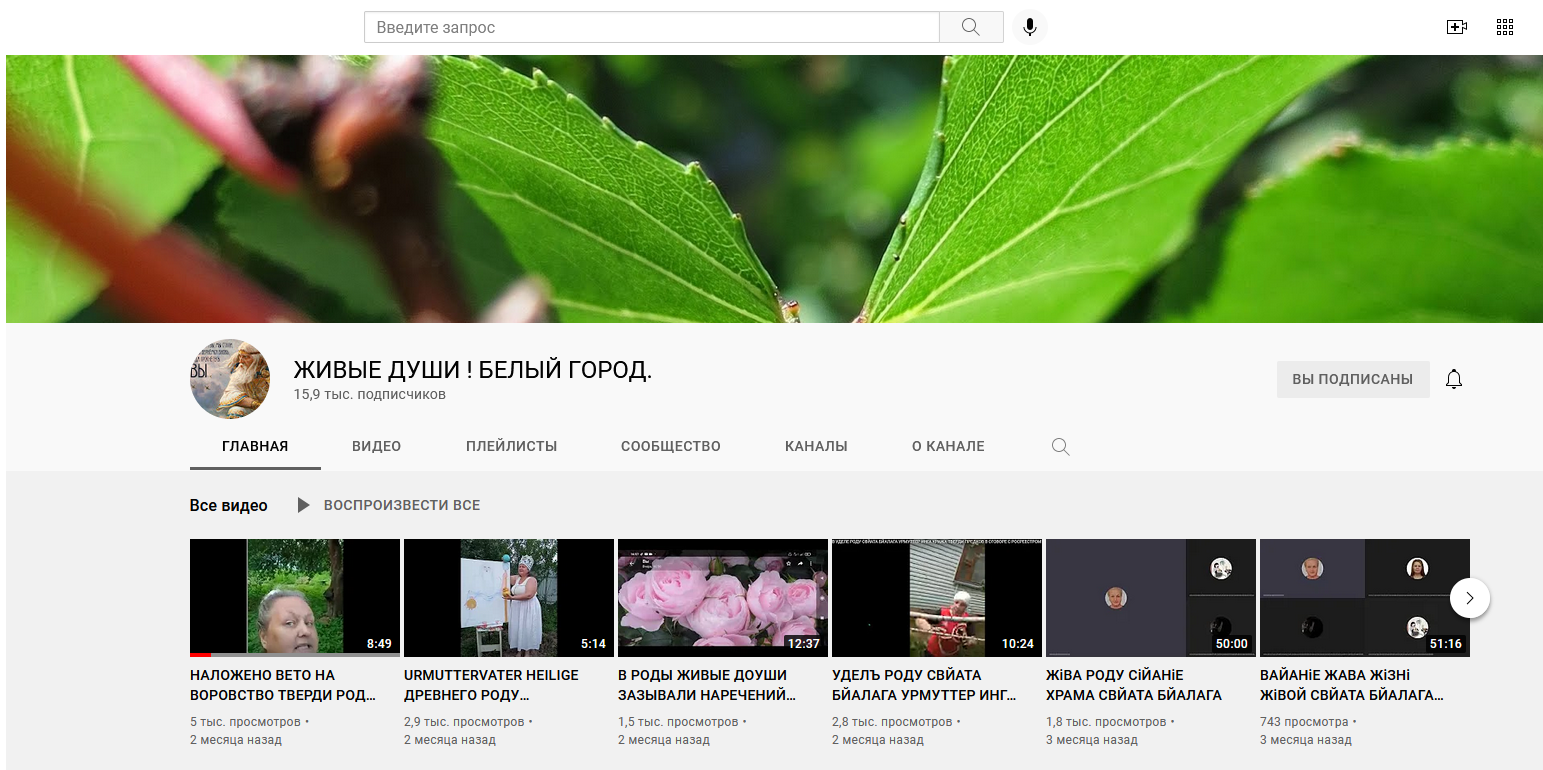Click the Все видео heading
This screenshot has height=770, width=1543.
pos(229,505)
